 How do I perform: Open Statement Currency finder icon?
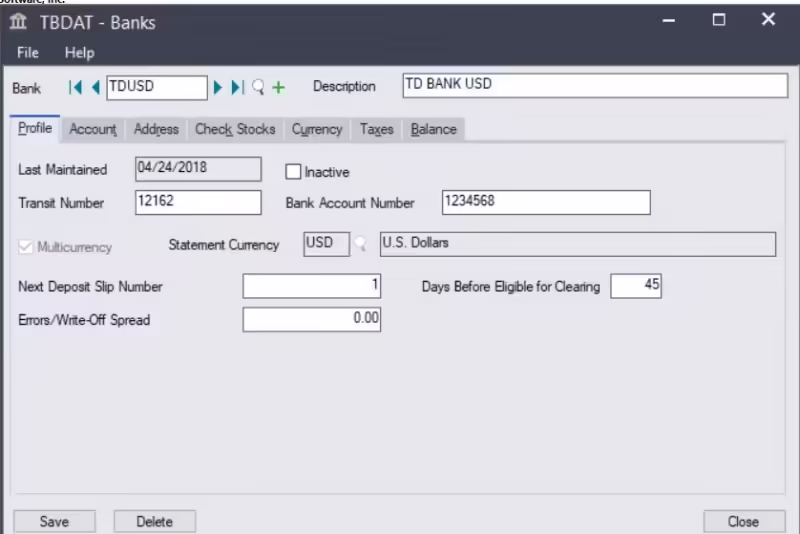(x=361, y=244)
